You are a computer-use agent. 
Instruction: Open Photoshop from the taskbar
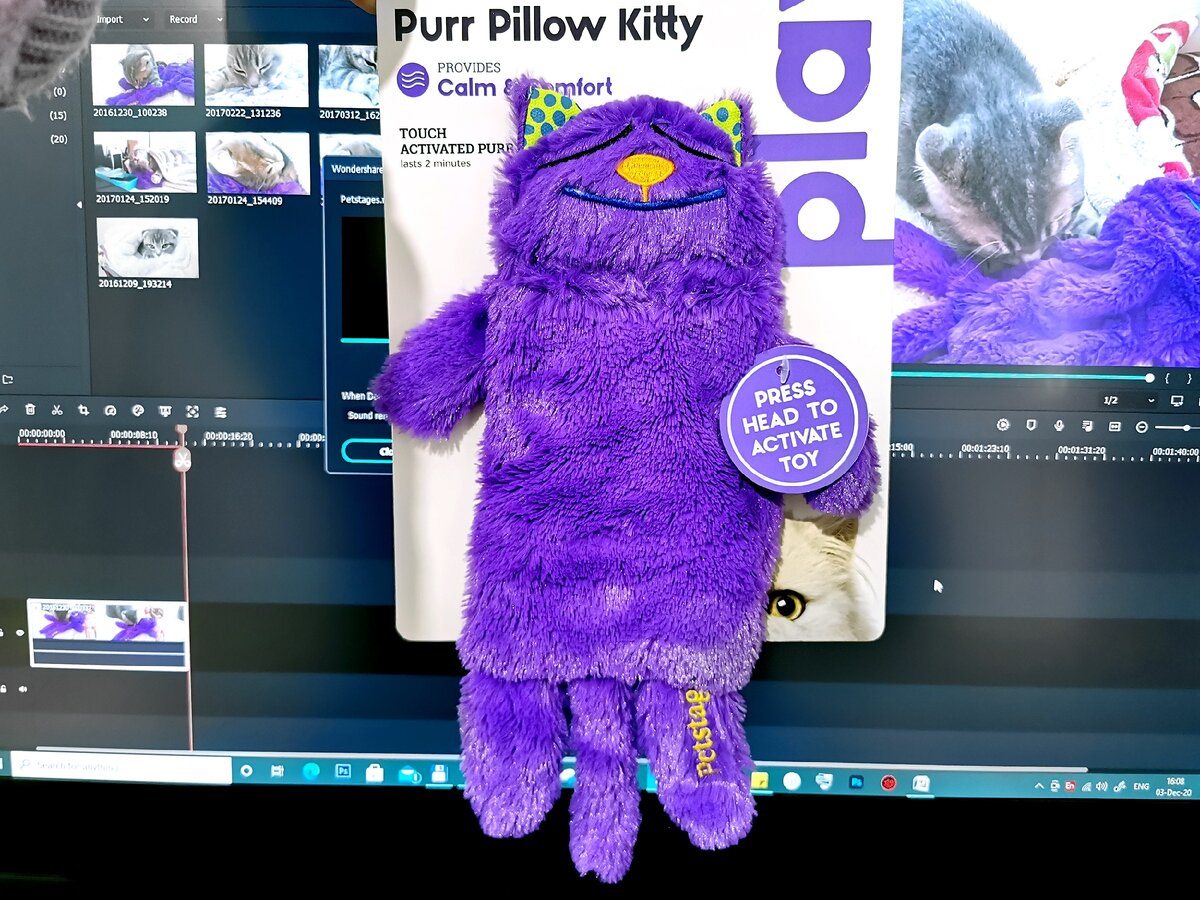point(342,772)
